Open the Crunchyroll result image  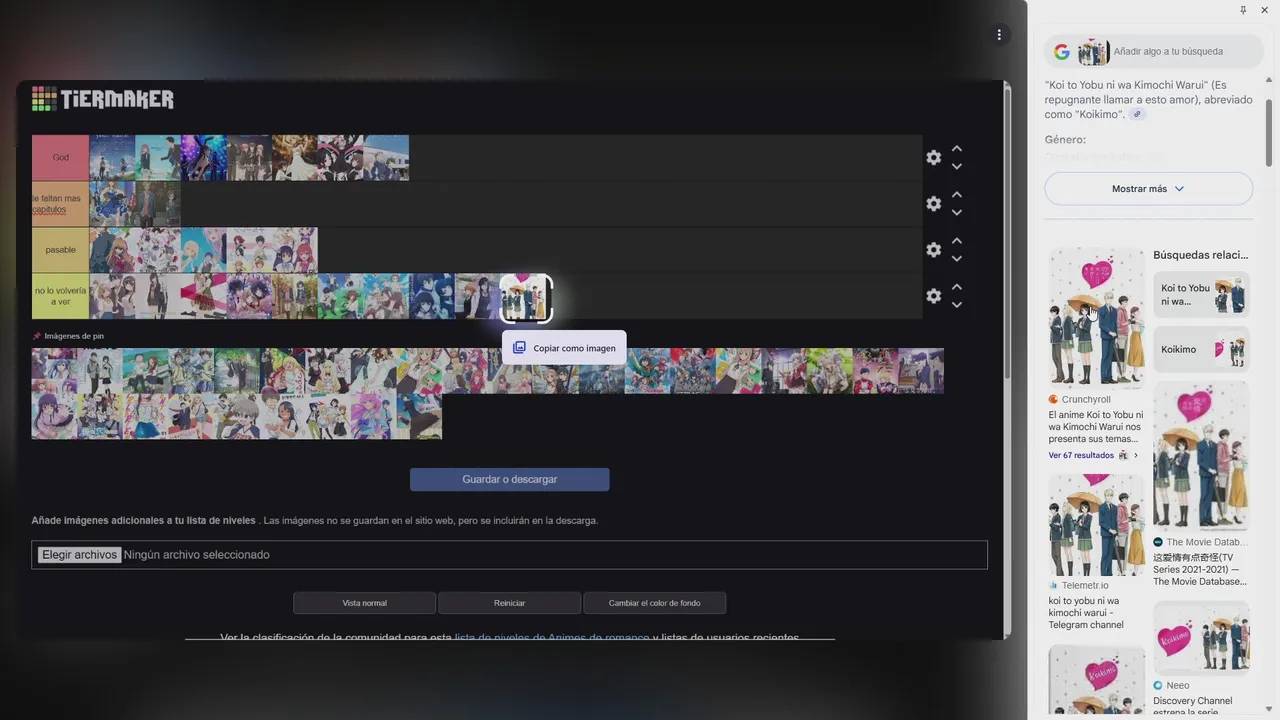1096,318
